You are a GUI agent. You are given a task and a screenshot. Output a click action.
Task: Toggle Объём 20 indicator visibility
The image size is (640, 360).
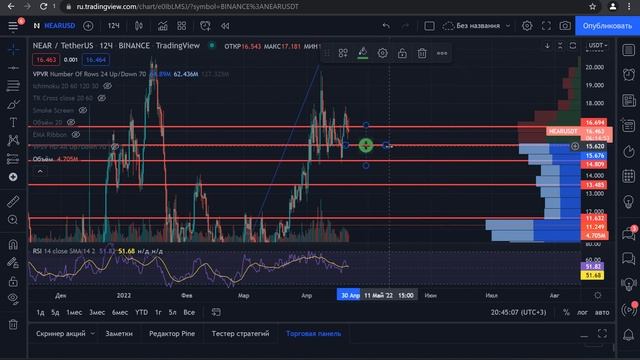pyautogui.click(x=71, y=122)
